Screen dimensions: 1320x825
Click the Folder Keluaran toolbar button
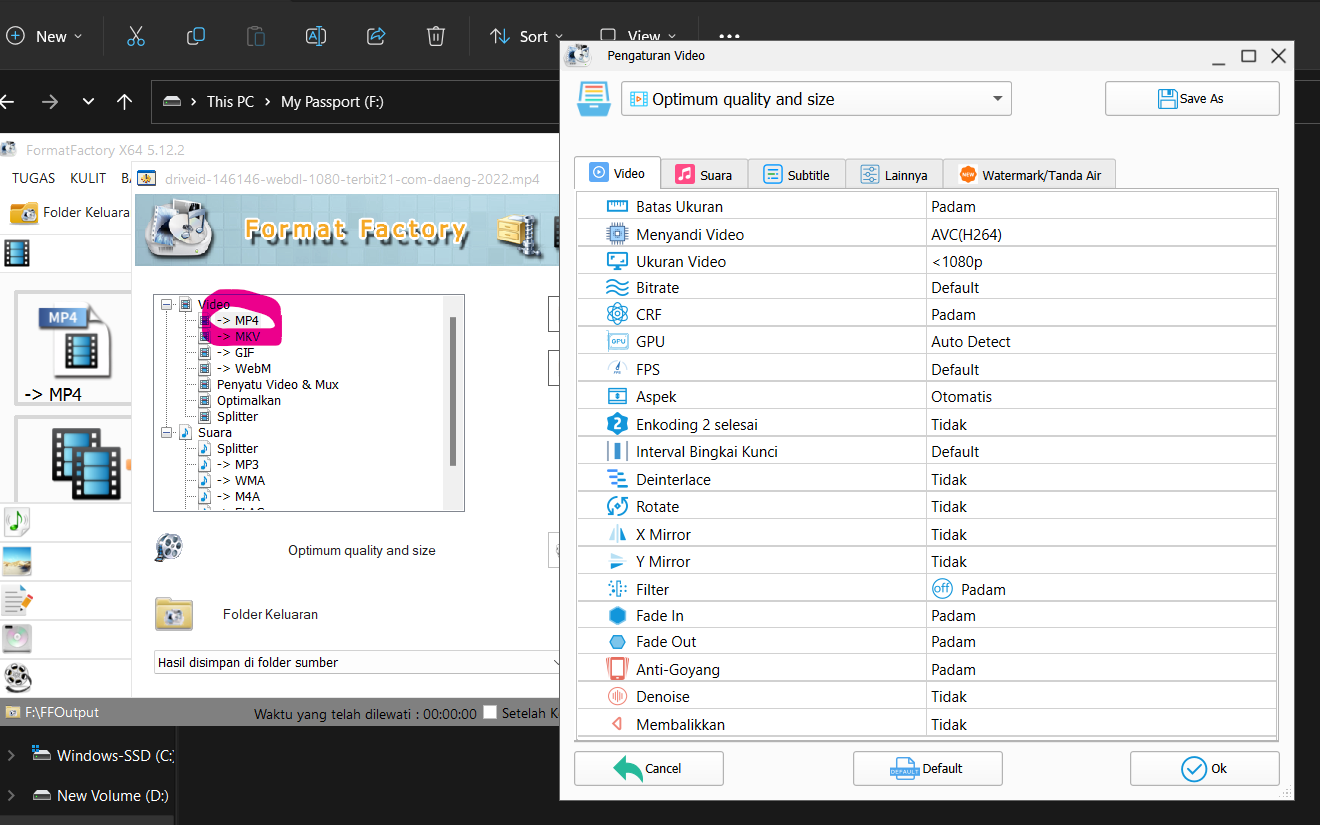[x=70, y=212]
